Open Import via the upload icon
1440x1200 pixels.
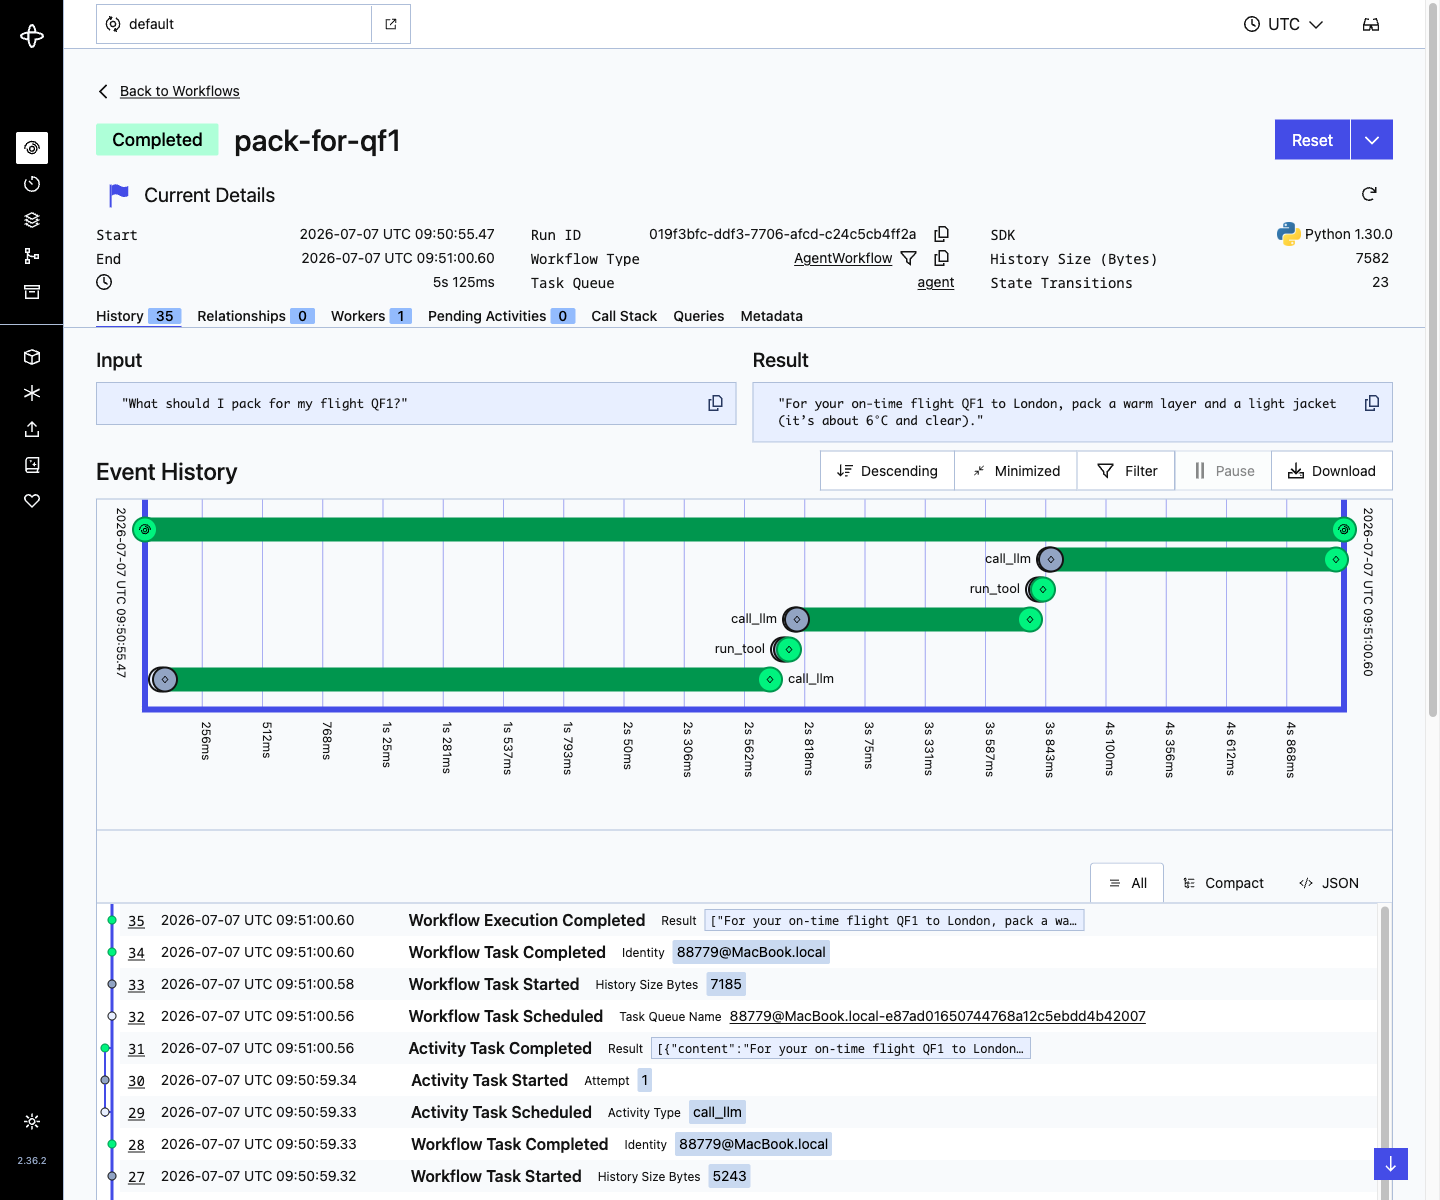click(32, 429)
